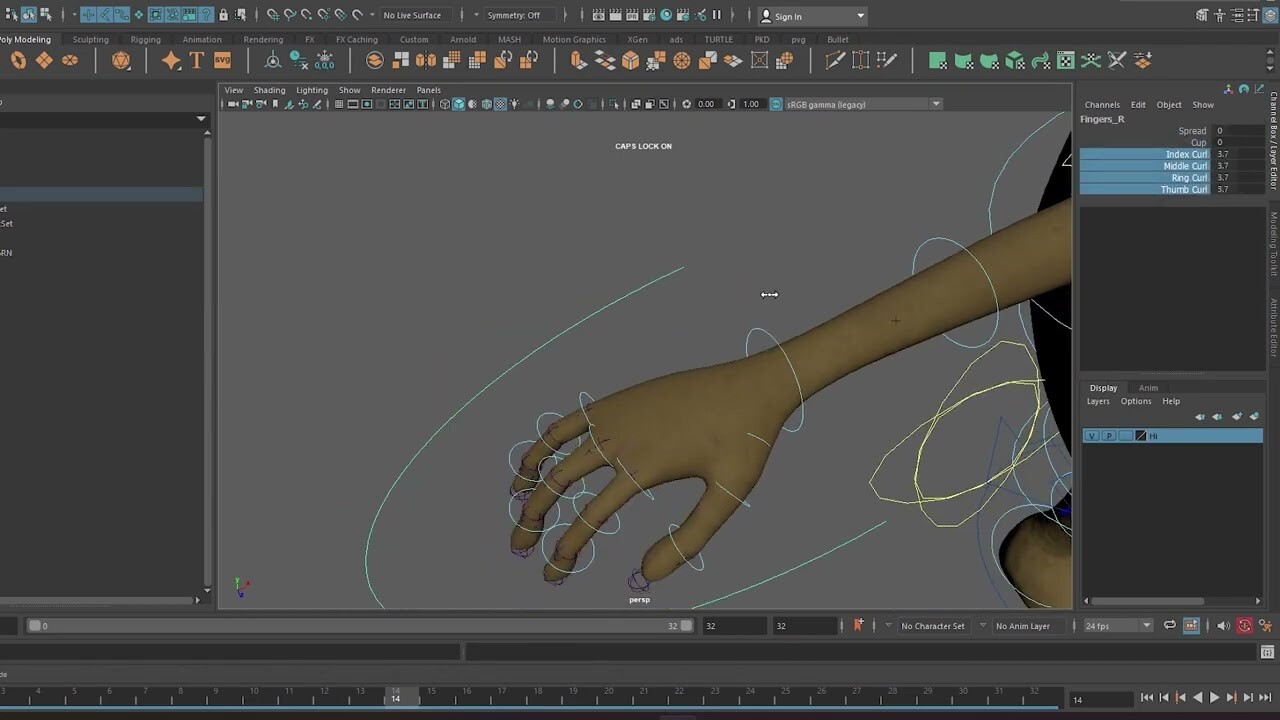Viewport: 1280px width, 720px height.
Task: Click the cycle playback loop icon near frame rate
Action: pyautogui.click(x=1168, y=625)
